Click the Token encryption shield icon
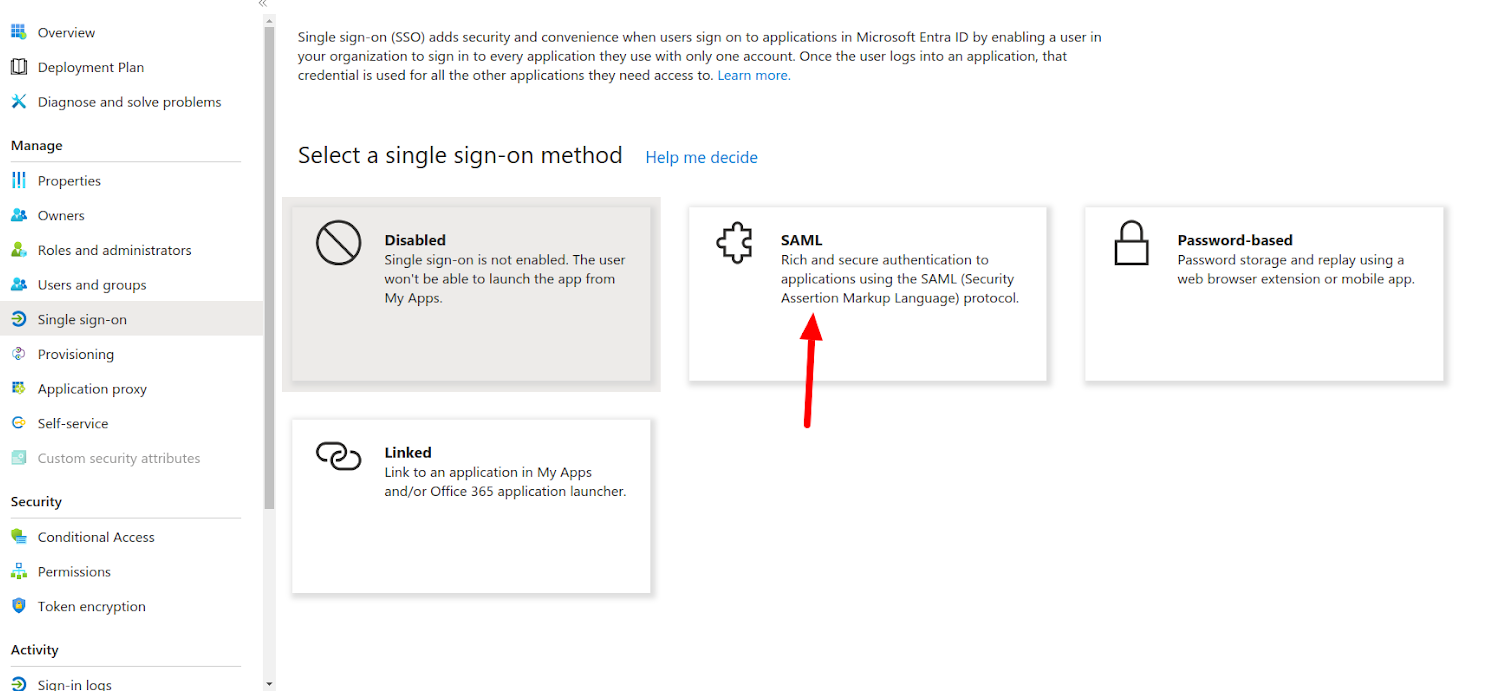1497x691 pixels. click(x=18, y=606)
